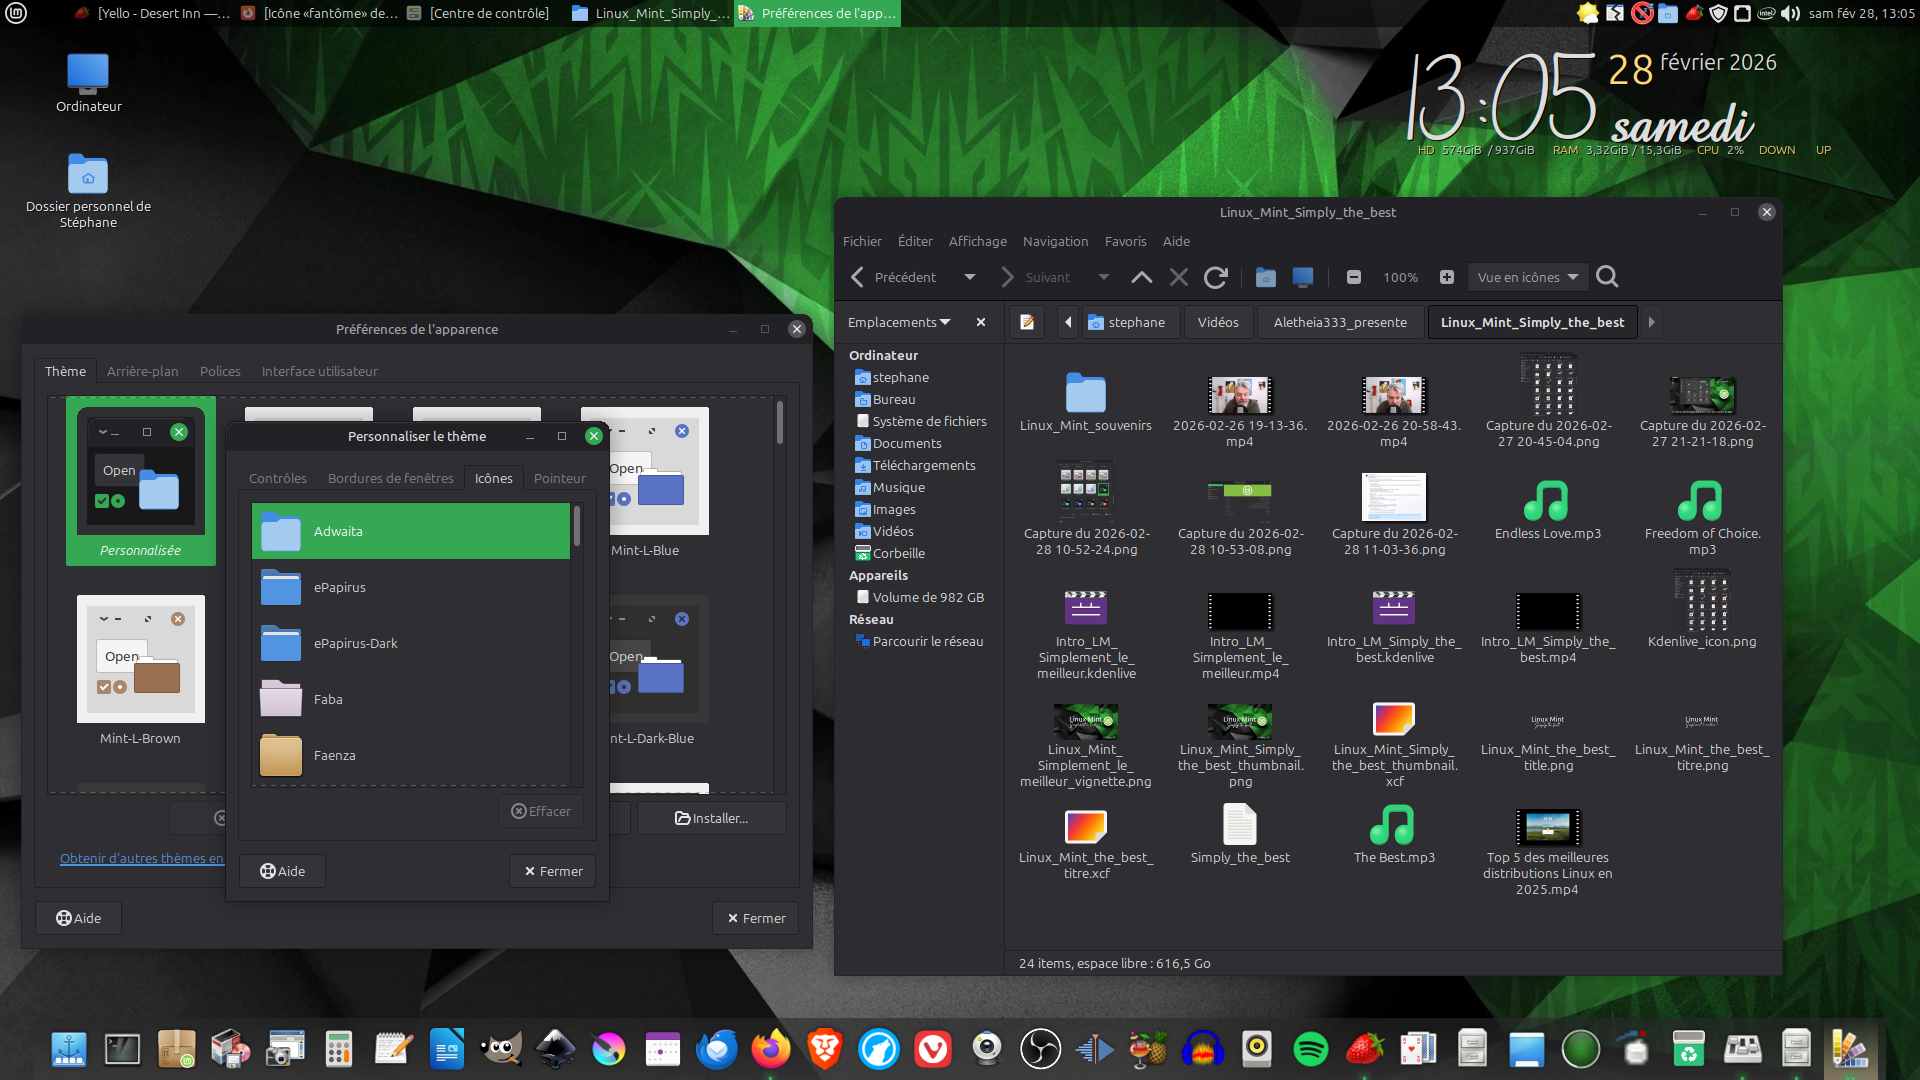Go forward with the Suivant arrow
Screen dimensions: 1920x1080
pyautogui.click(x=1007, y=277)
